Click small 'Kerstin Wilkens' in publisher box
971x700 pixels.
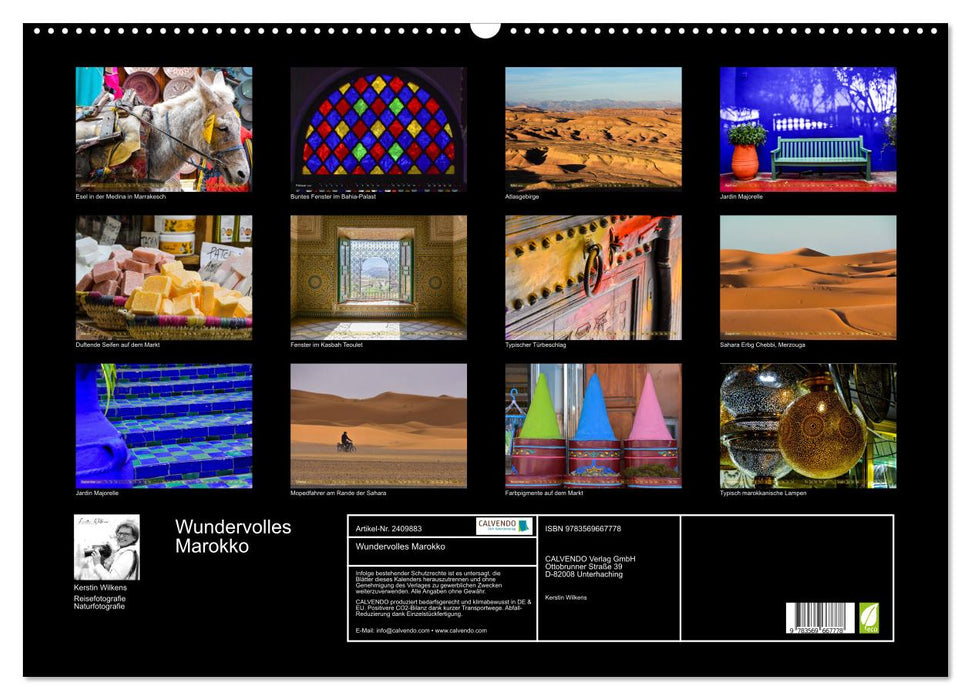pyautogui.click(x=566, y=598)
